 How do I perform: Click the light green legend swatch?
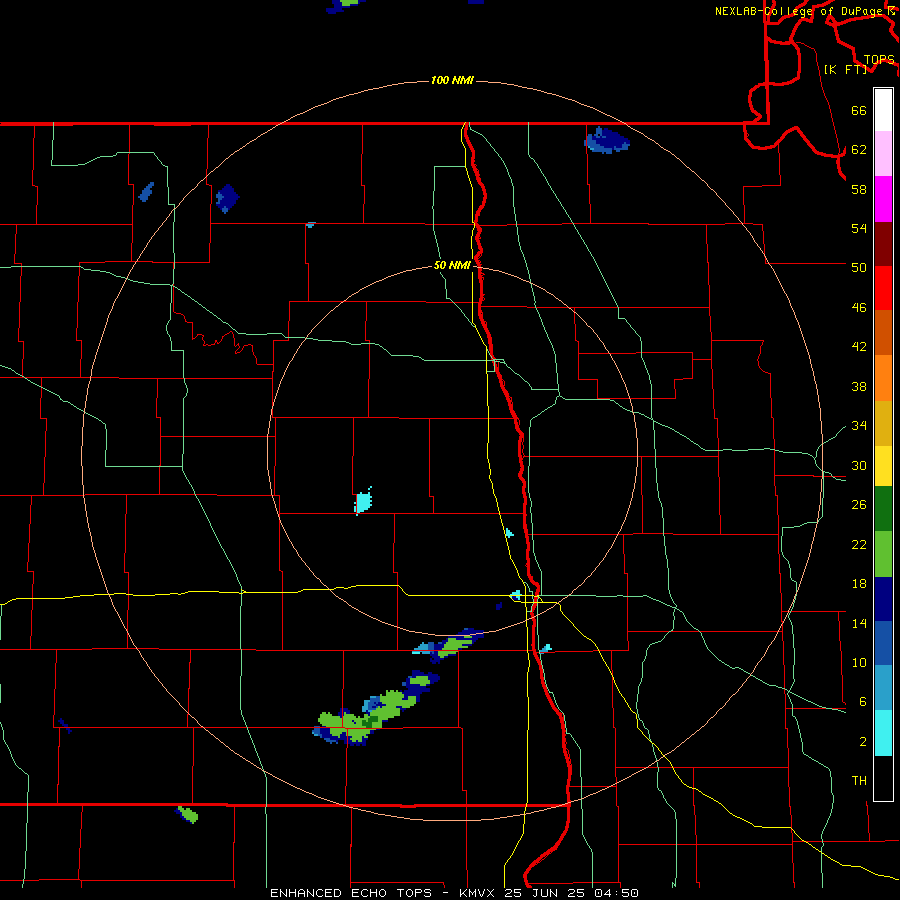click(883, 554)
